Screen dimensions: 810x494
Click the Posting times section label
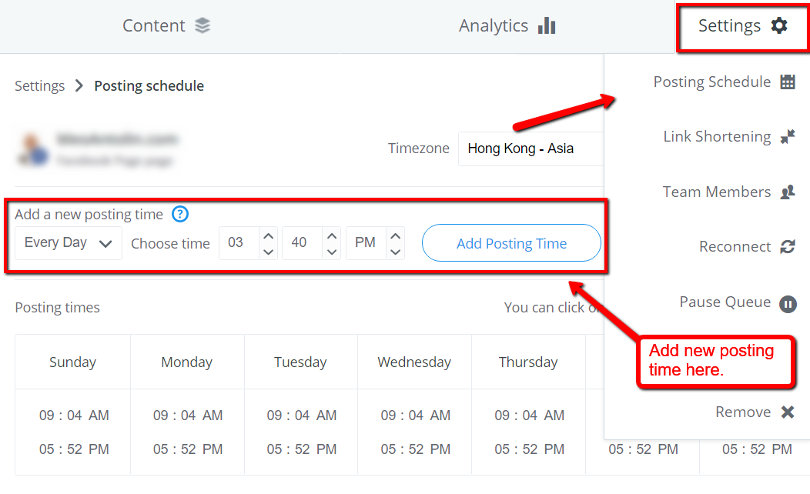click(x=57, y=307)
